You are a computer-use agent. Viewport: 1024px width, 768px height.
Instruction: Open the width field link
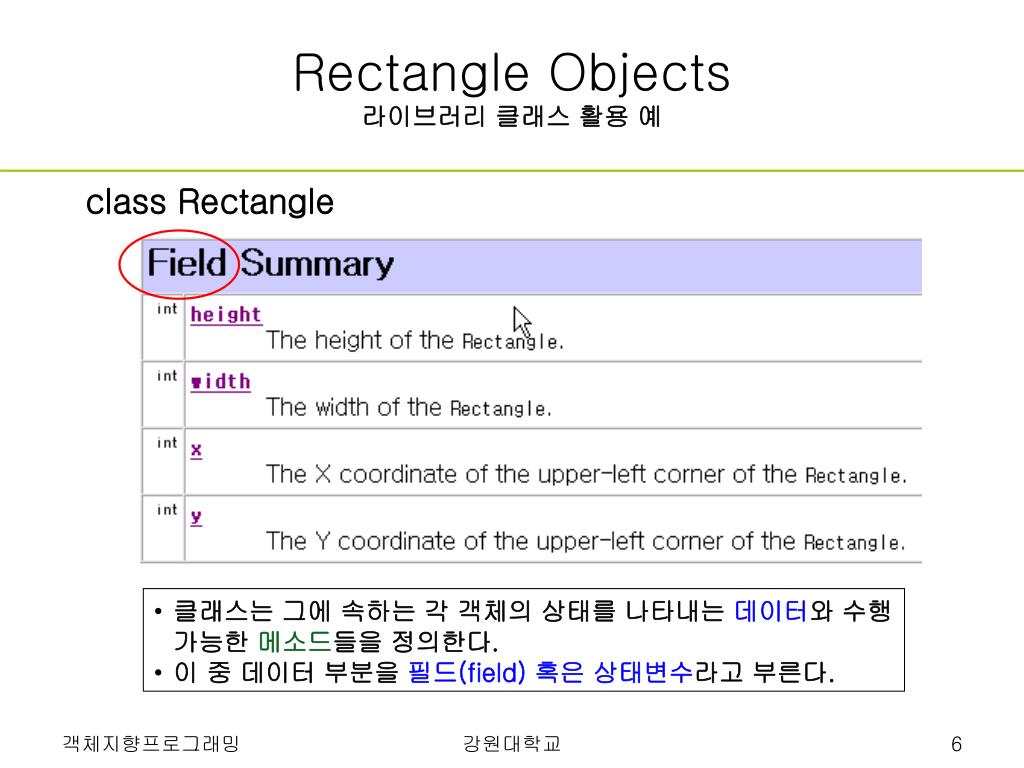pos(221,381)
